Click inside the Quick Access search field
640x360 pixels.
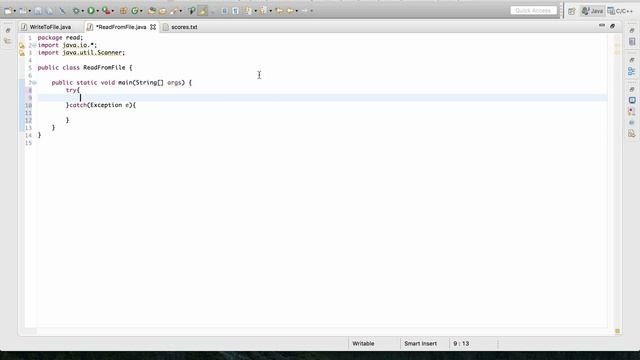click(x=533, y=11)
